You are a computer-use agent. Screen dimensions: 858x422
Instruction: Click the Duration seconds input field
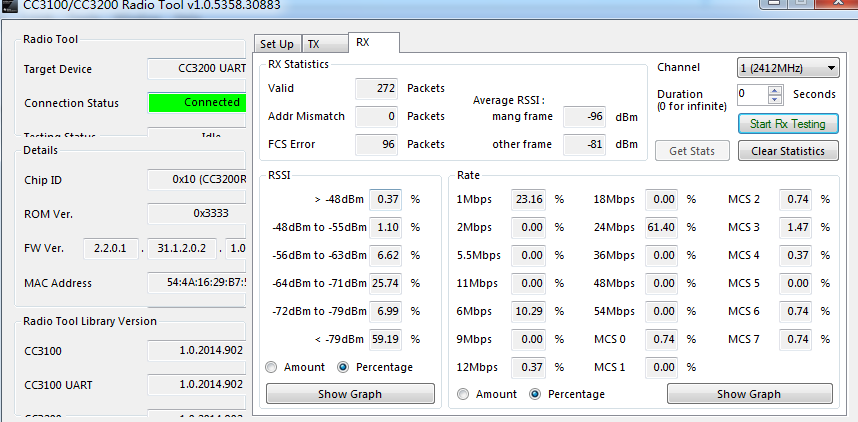[x=753, y=94]
